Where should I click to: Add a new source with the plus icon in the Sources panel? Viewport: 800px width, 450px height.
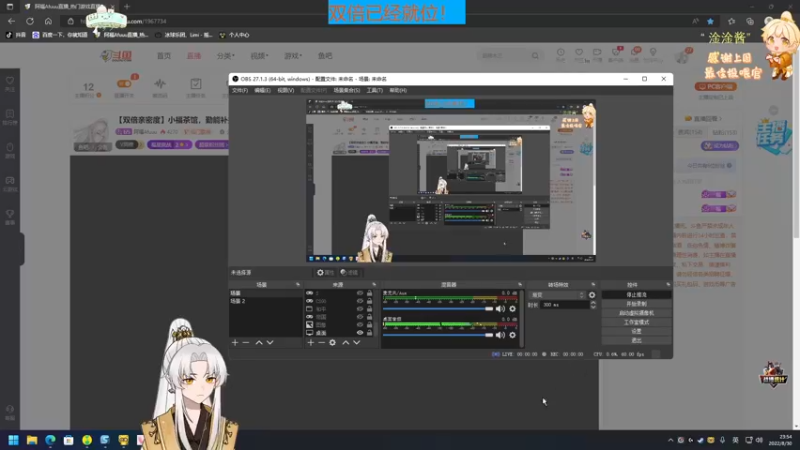pyautogui.click(x=310, y=342)
